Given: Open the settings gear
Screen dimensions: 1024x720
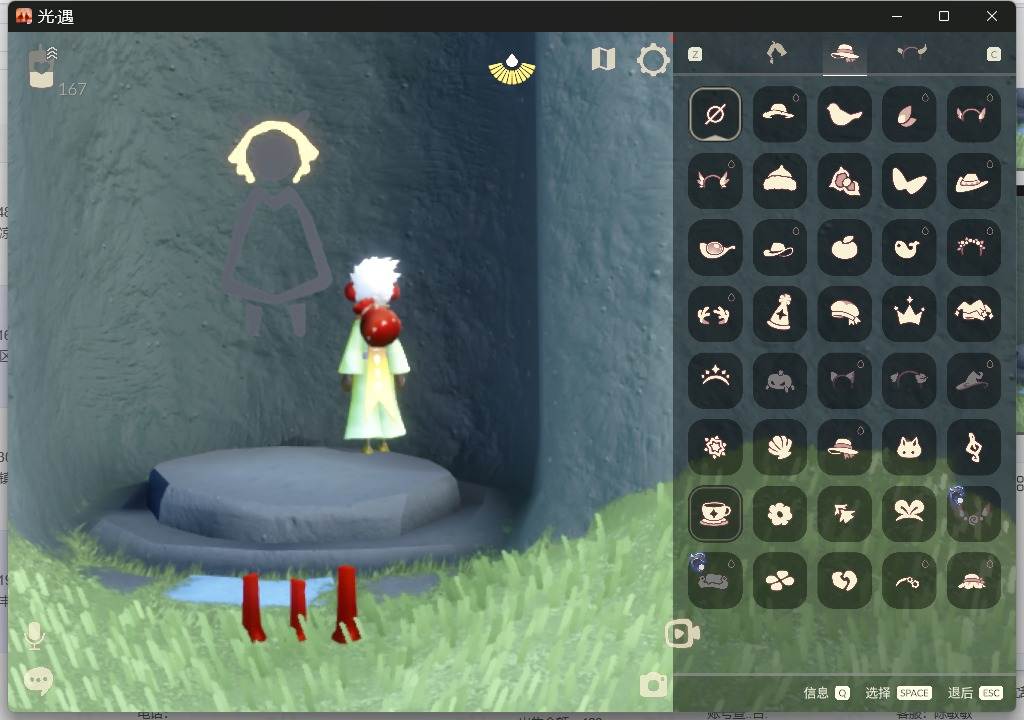Looking at the screenshot, I should pyautogui.click(x=653, y=60).
